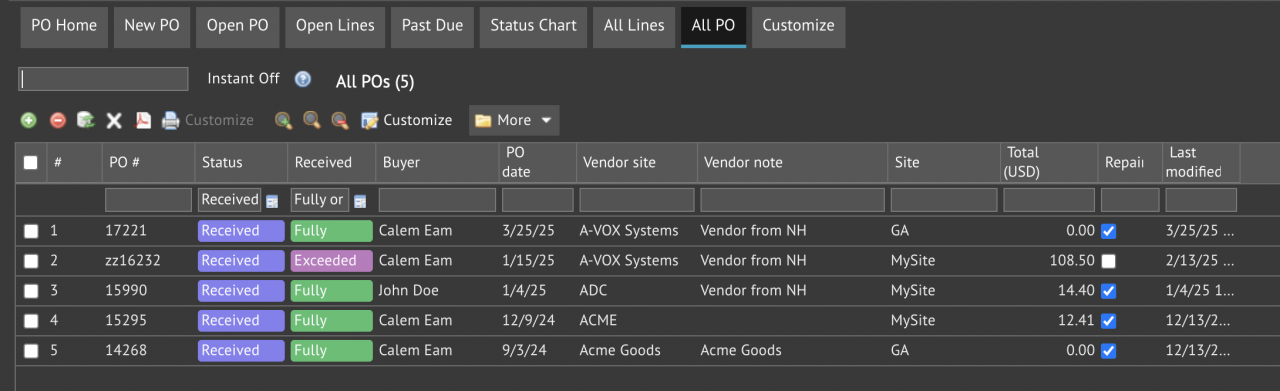
Task: Click the white X clear icon
Action: (x=114, y=120)
